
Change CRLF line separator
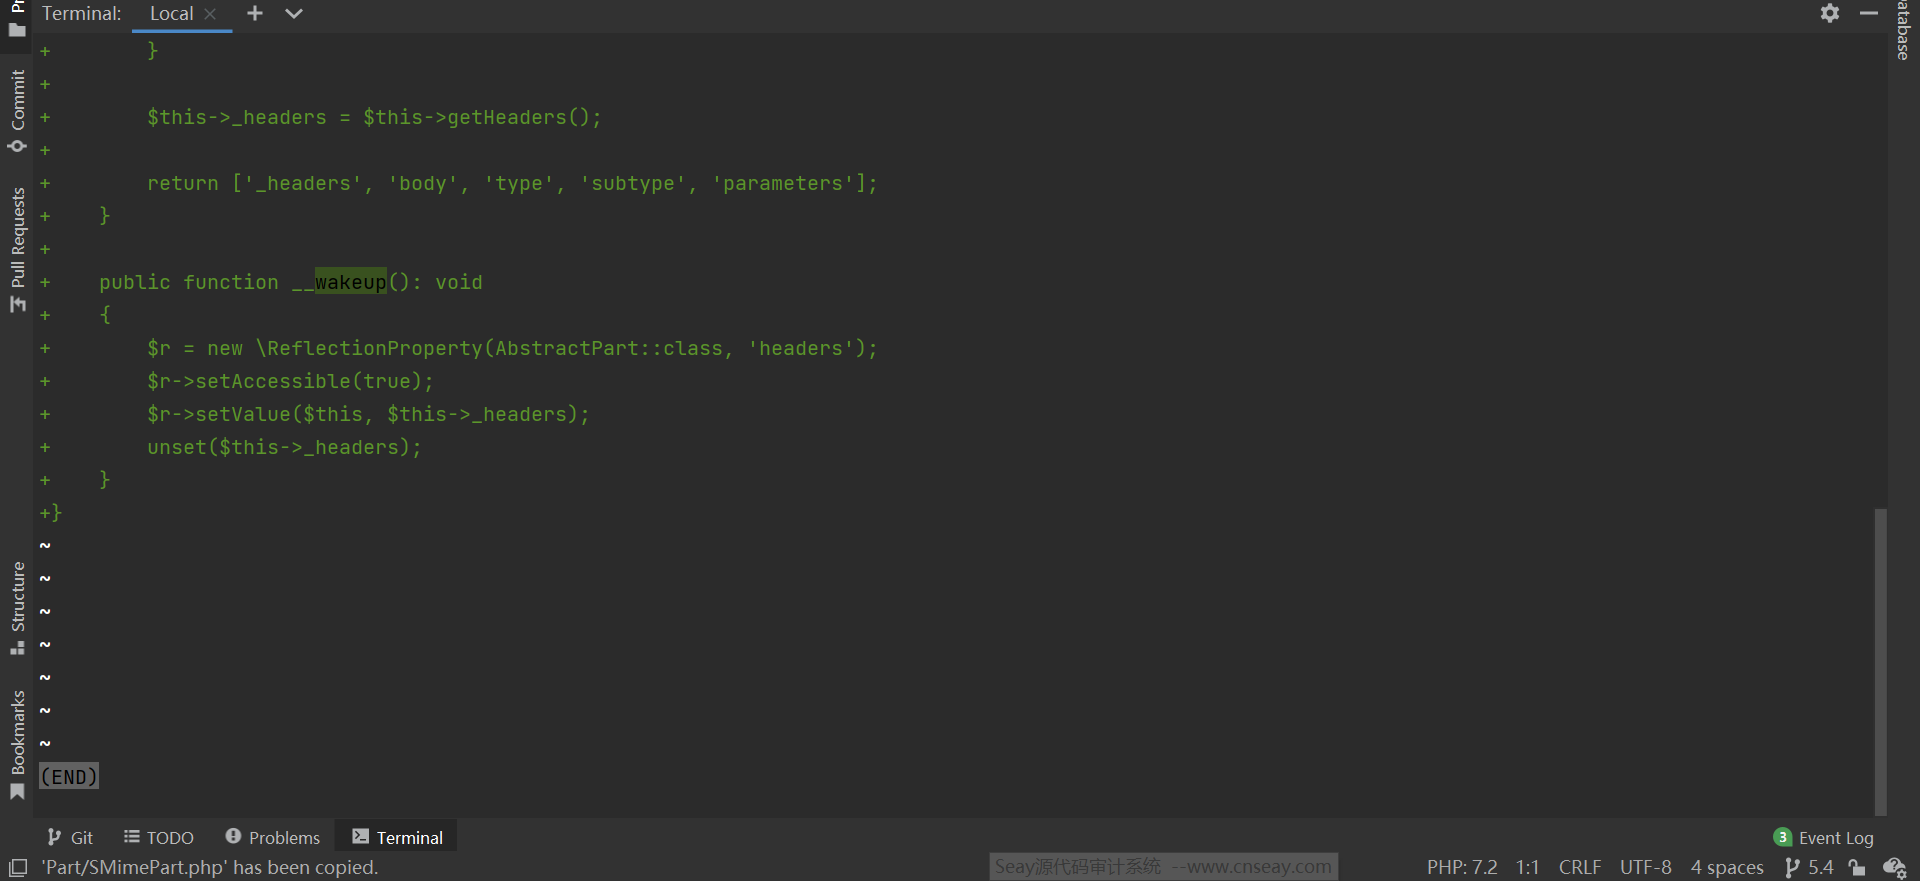[1579, 867]
